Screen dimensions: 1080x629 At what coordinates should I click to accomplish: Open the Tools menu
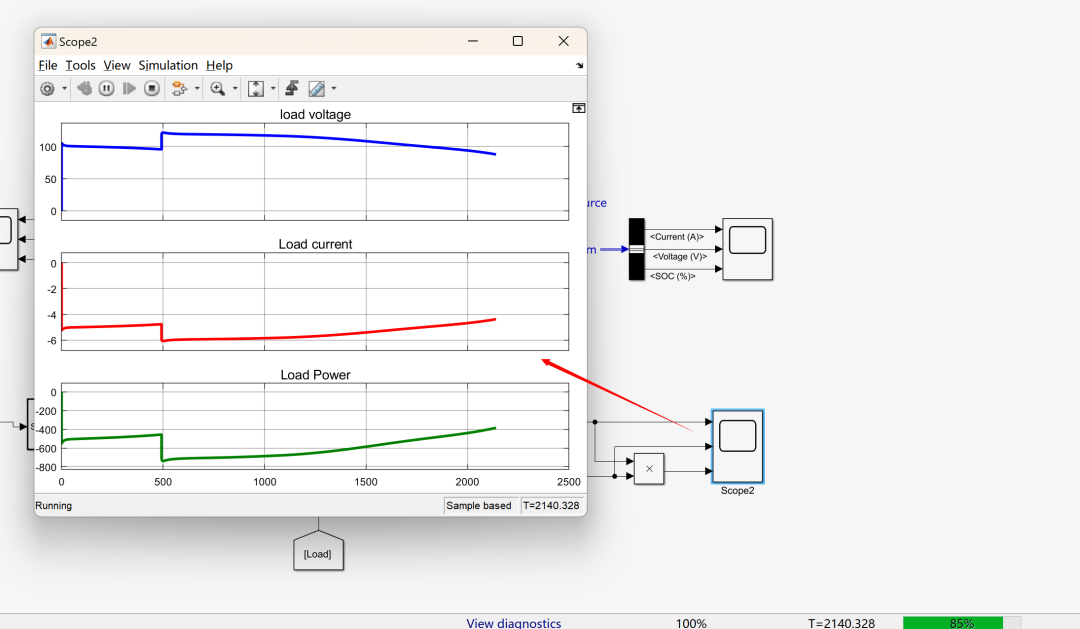pyautogui.click(x=80, y=65)
